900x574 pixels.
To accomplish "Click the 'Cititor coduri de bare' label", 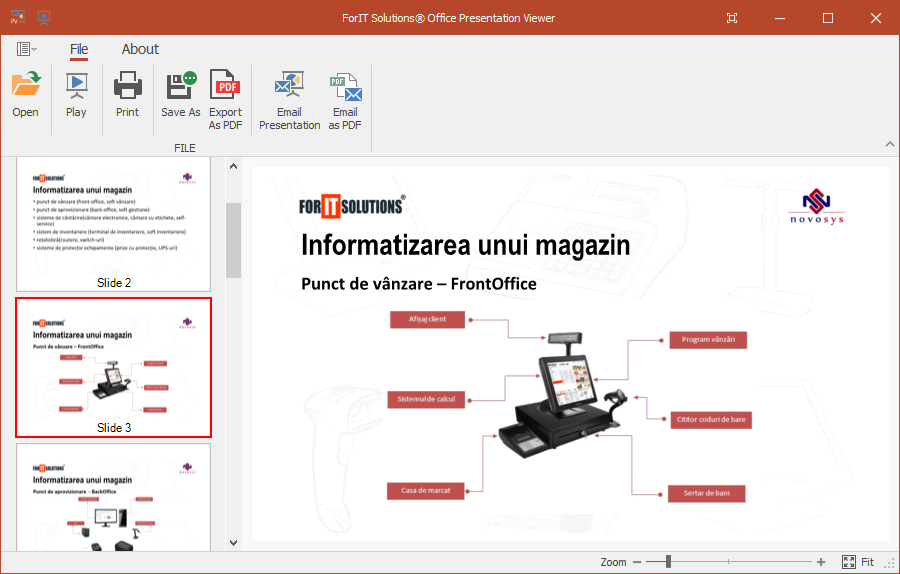I will 711,420.
